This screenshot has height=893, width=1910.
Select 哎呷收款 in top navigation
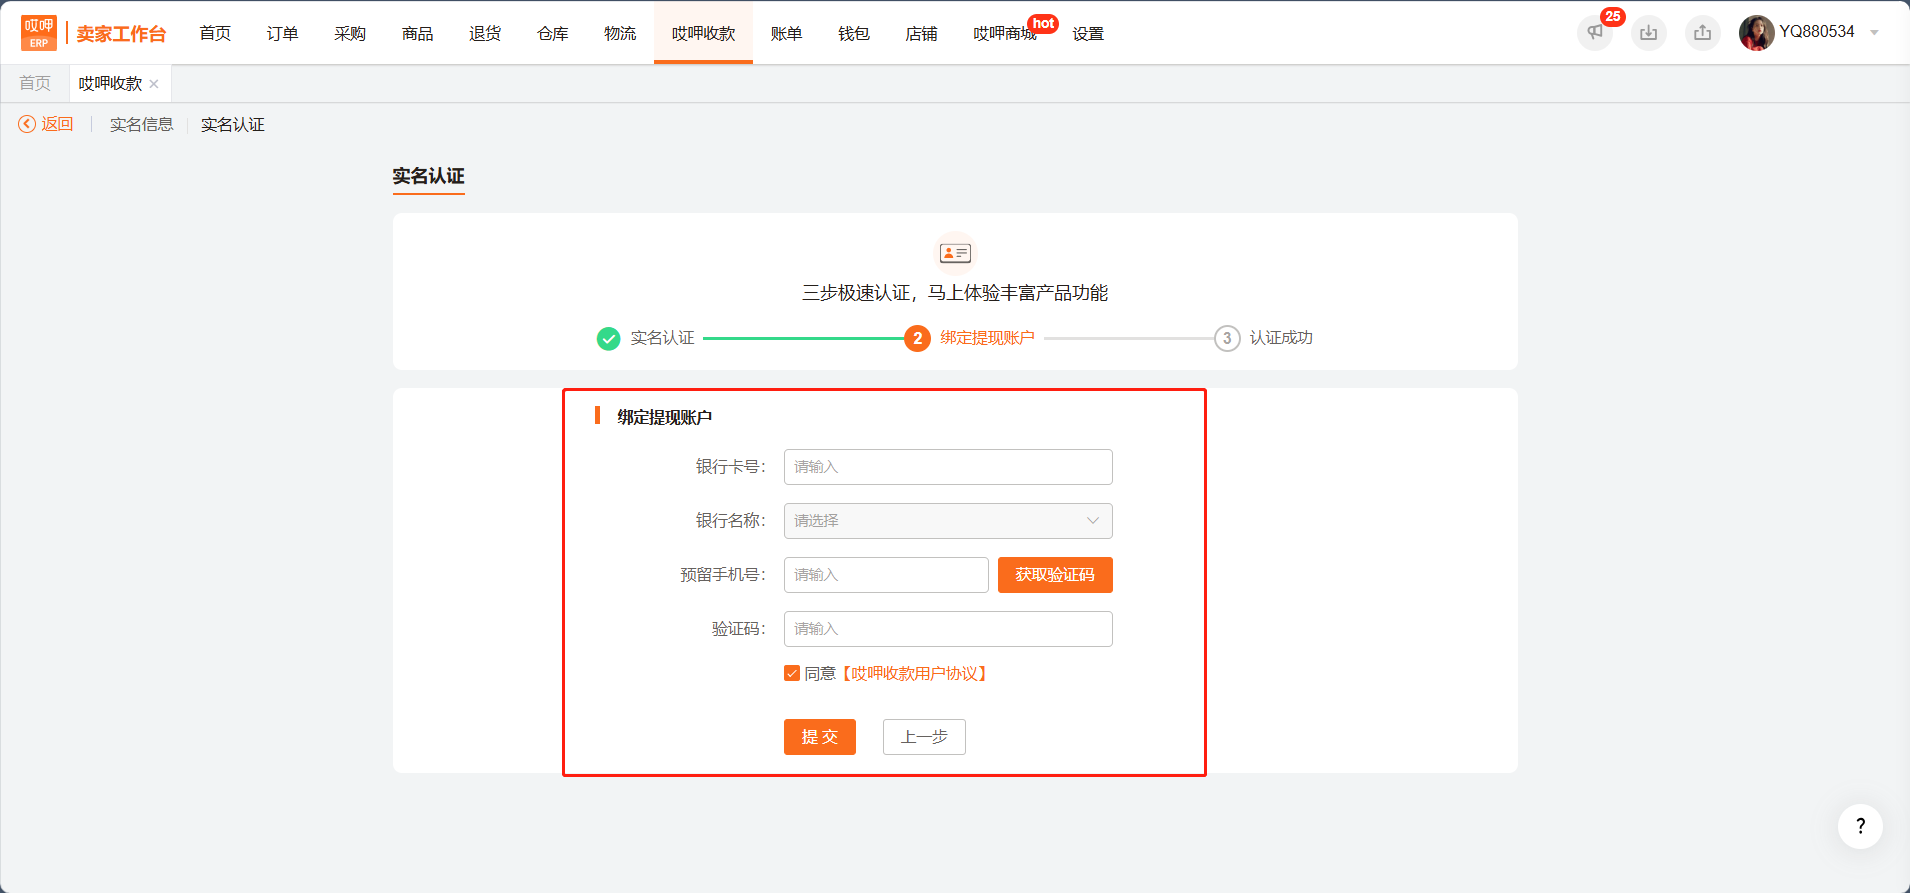point(703,33)
